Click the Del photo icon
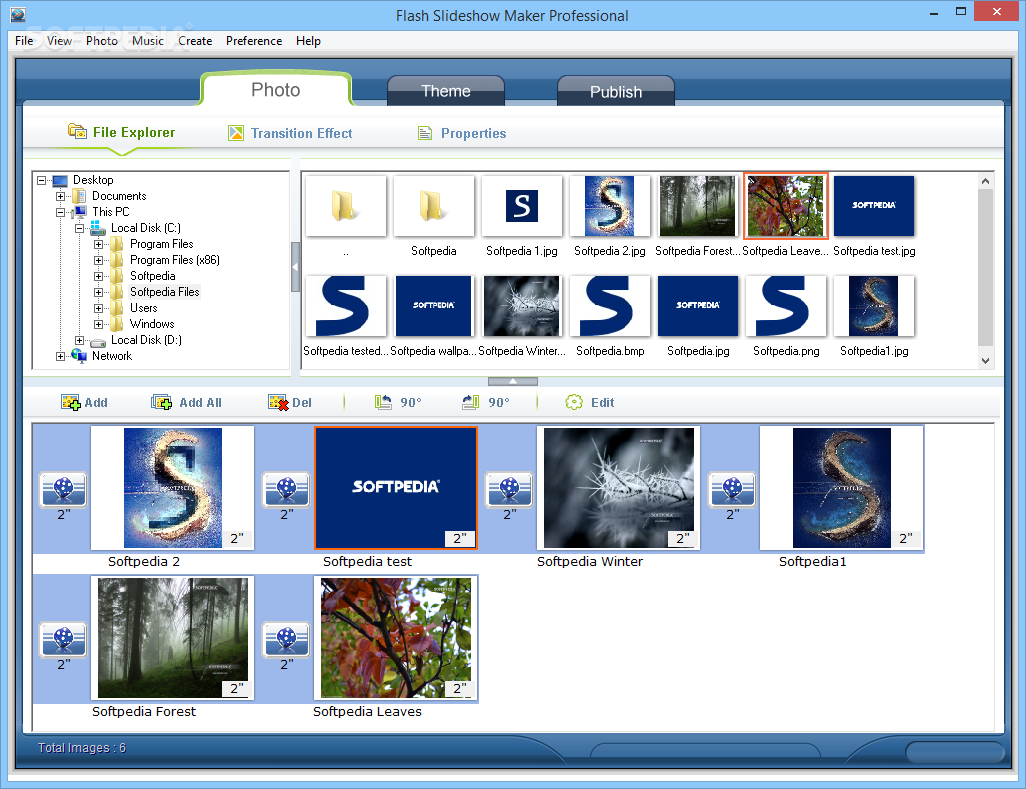Image resolution: width=1026 pixels, height=789 pixels. [x=278, y=402]
